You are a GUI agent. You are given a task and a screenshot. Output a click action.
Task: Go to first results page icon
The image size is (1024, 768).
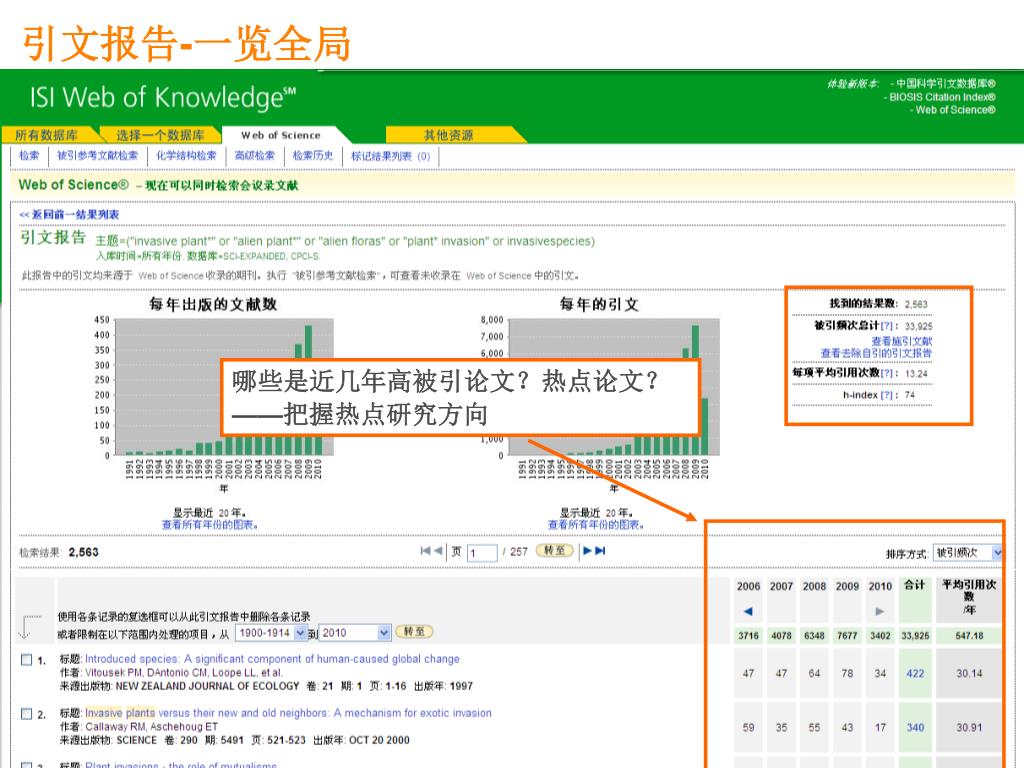pyautogui.click(x=425, y=551)
